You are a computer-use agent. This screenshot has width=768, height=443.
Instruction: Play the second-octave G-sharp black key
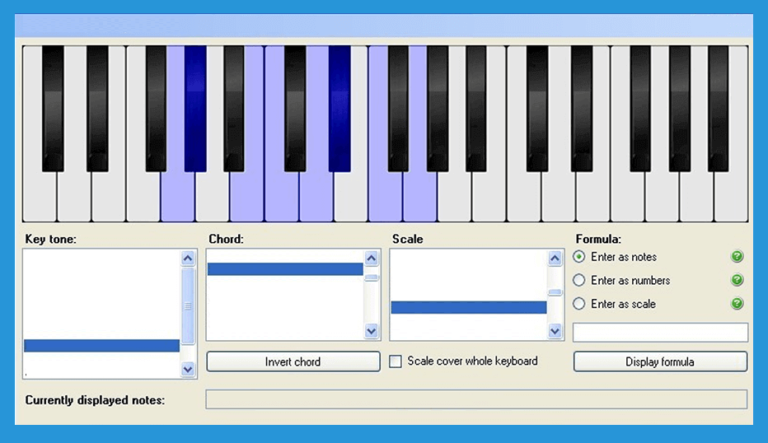coord(437,109)
